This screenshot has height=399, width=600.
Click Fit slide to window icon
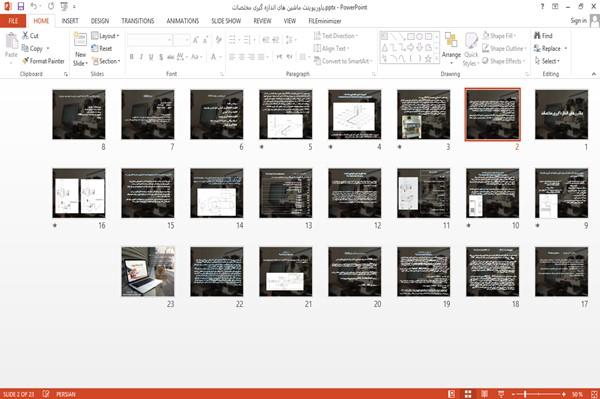pos(594,394)
